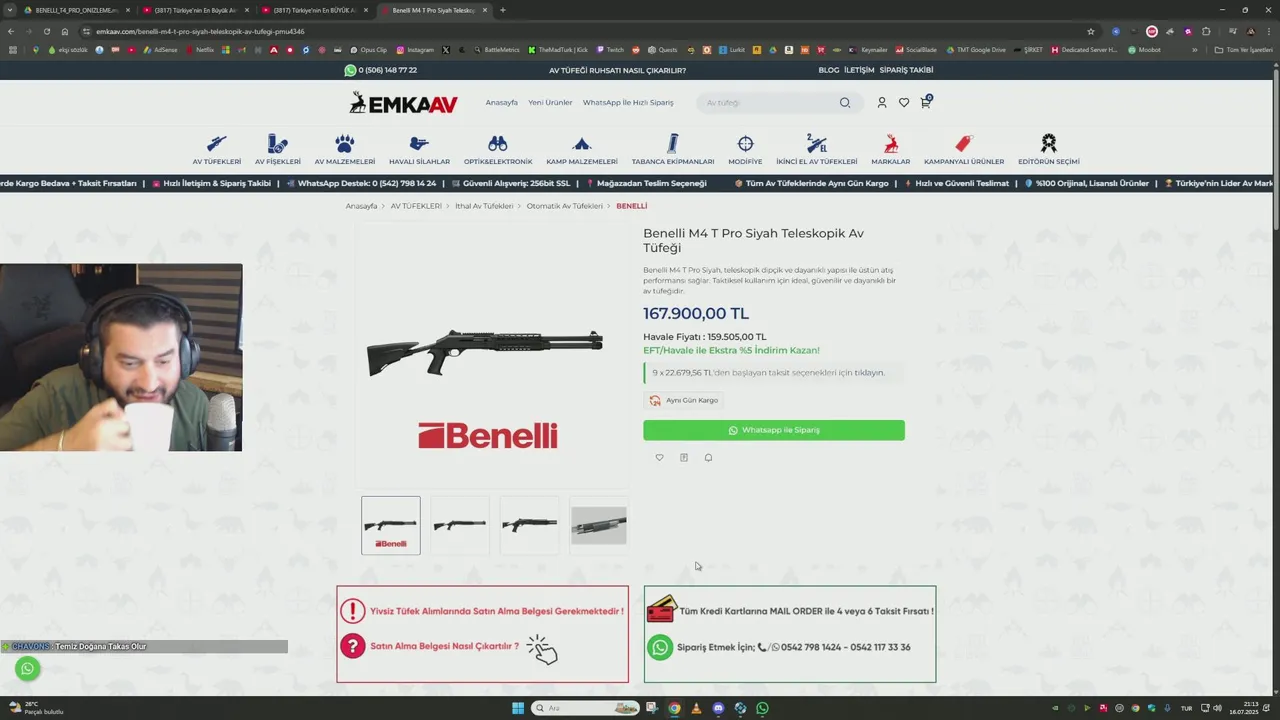Open the HAVALI SİLAHLAR category icon
Viewport: 1280px width, 720px height.
(x=419, y=144)
